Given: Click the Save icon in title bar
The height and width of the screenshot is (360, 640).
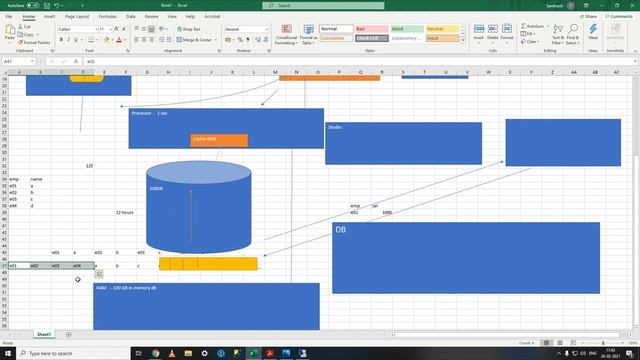Looking at the screenshot, I should pyautogui.click(x=47, y=6).
